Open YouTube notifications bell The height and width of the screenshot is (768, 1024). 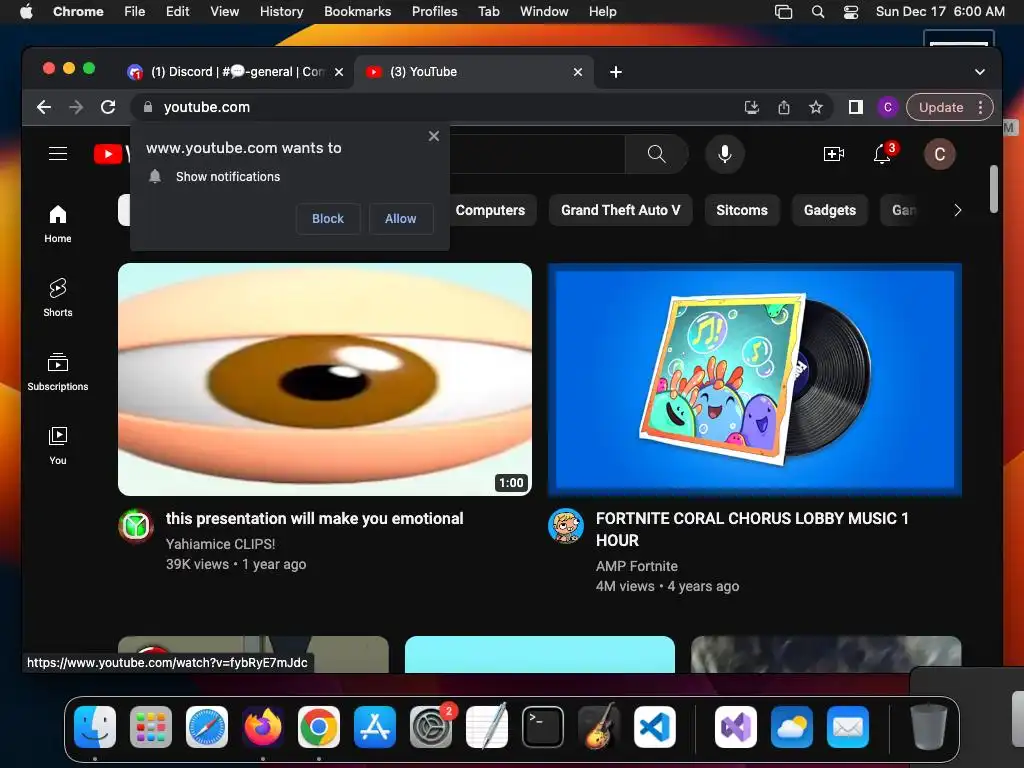tap(882, 154)
